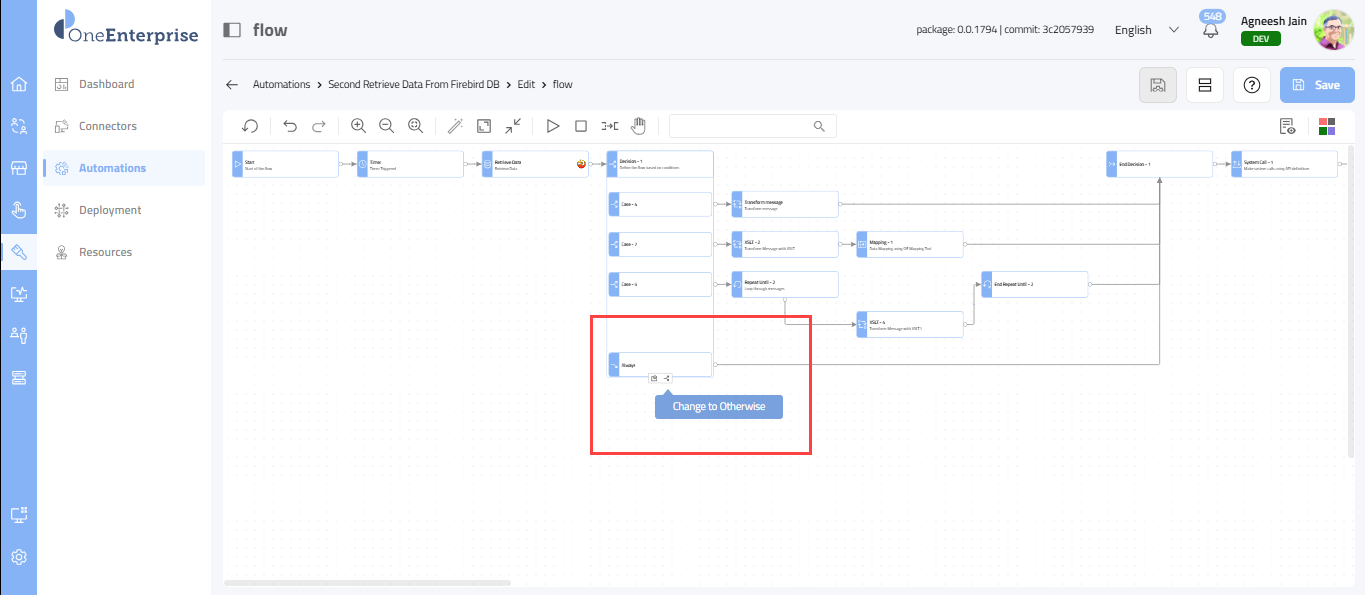Viewport: 1365px width, 595px height.
Task: Open the English language dropdown
Action: coord(1146,30)
